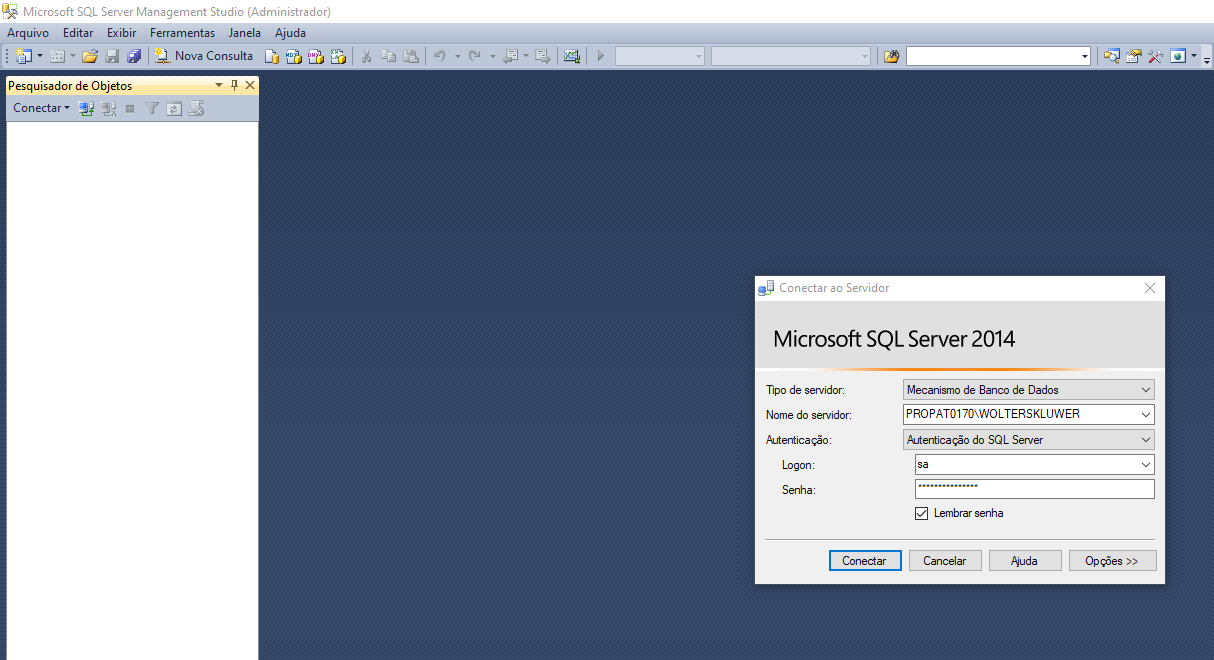Click the Navigate Backward icon
This screenshot has height=660, width=1214.
510,56
